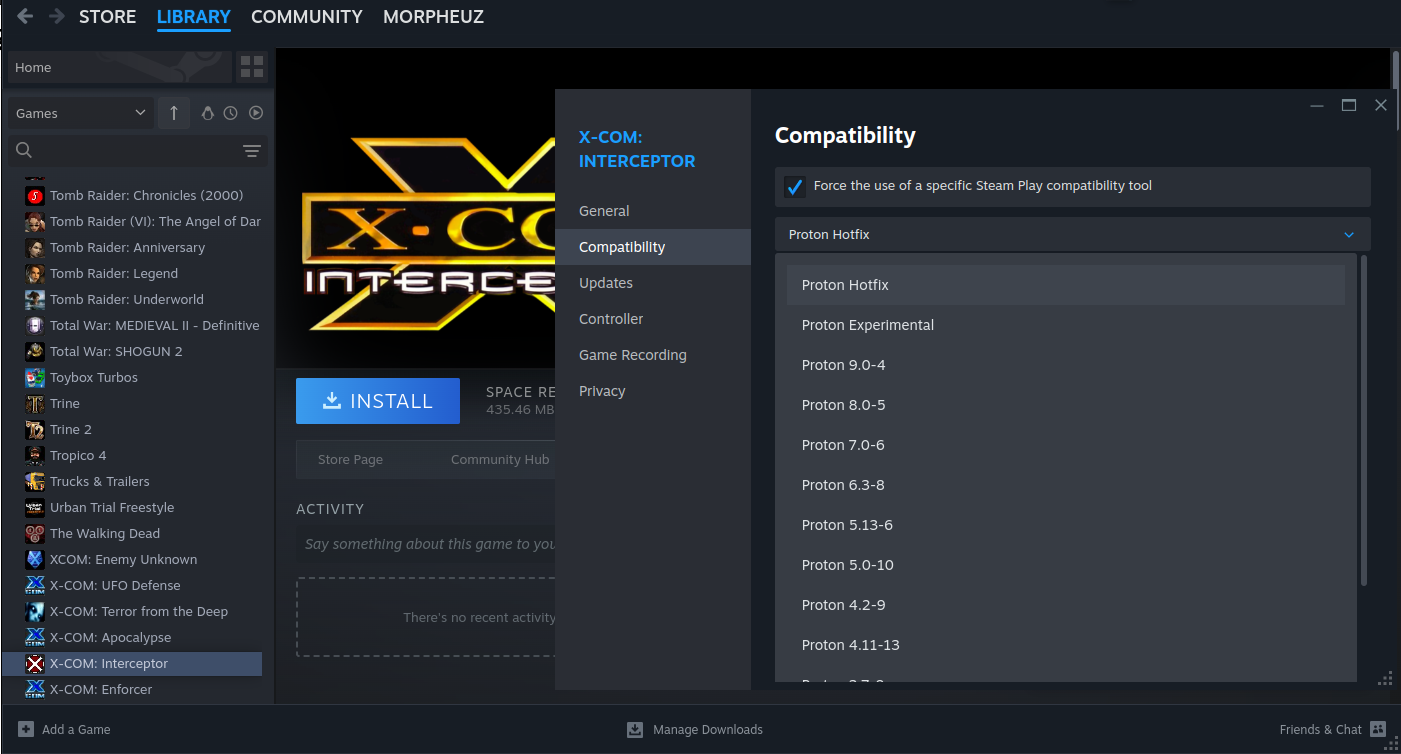Pick Proton 6.3-8 from dropdown
This screenshot has height=754, width=1401.
pyautogui.click(x=1066, y=485)
